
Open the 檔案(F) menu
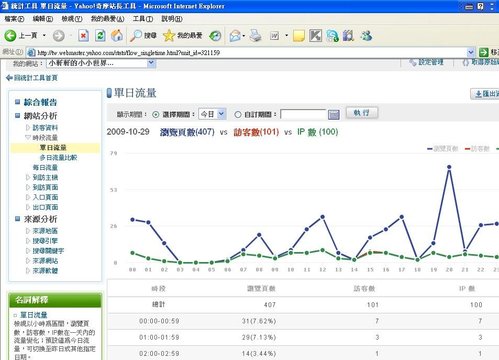click(x=14, y=19)
